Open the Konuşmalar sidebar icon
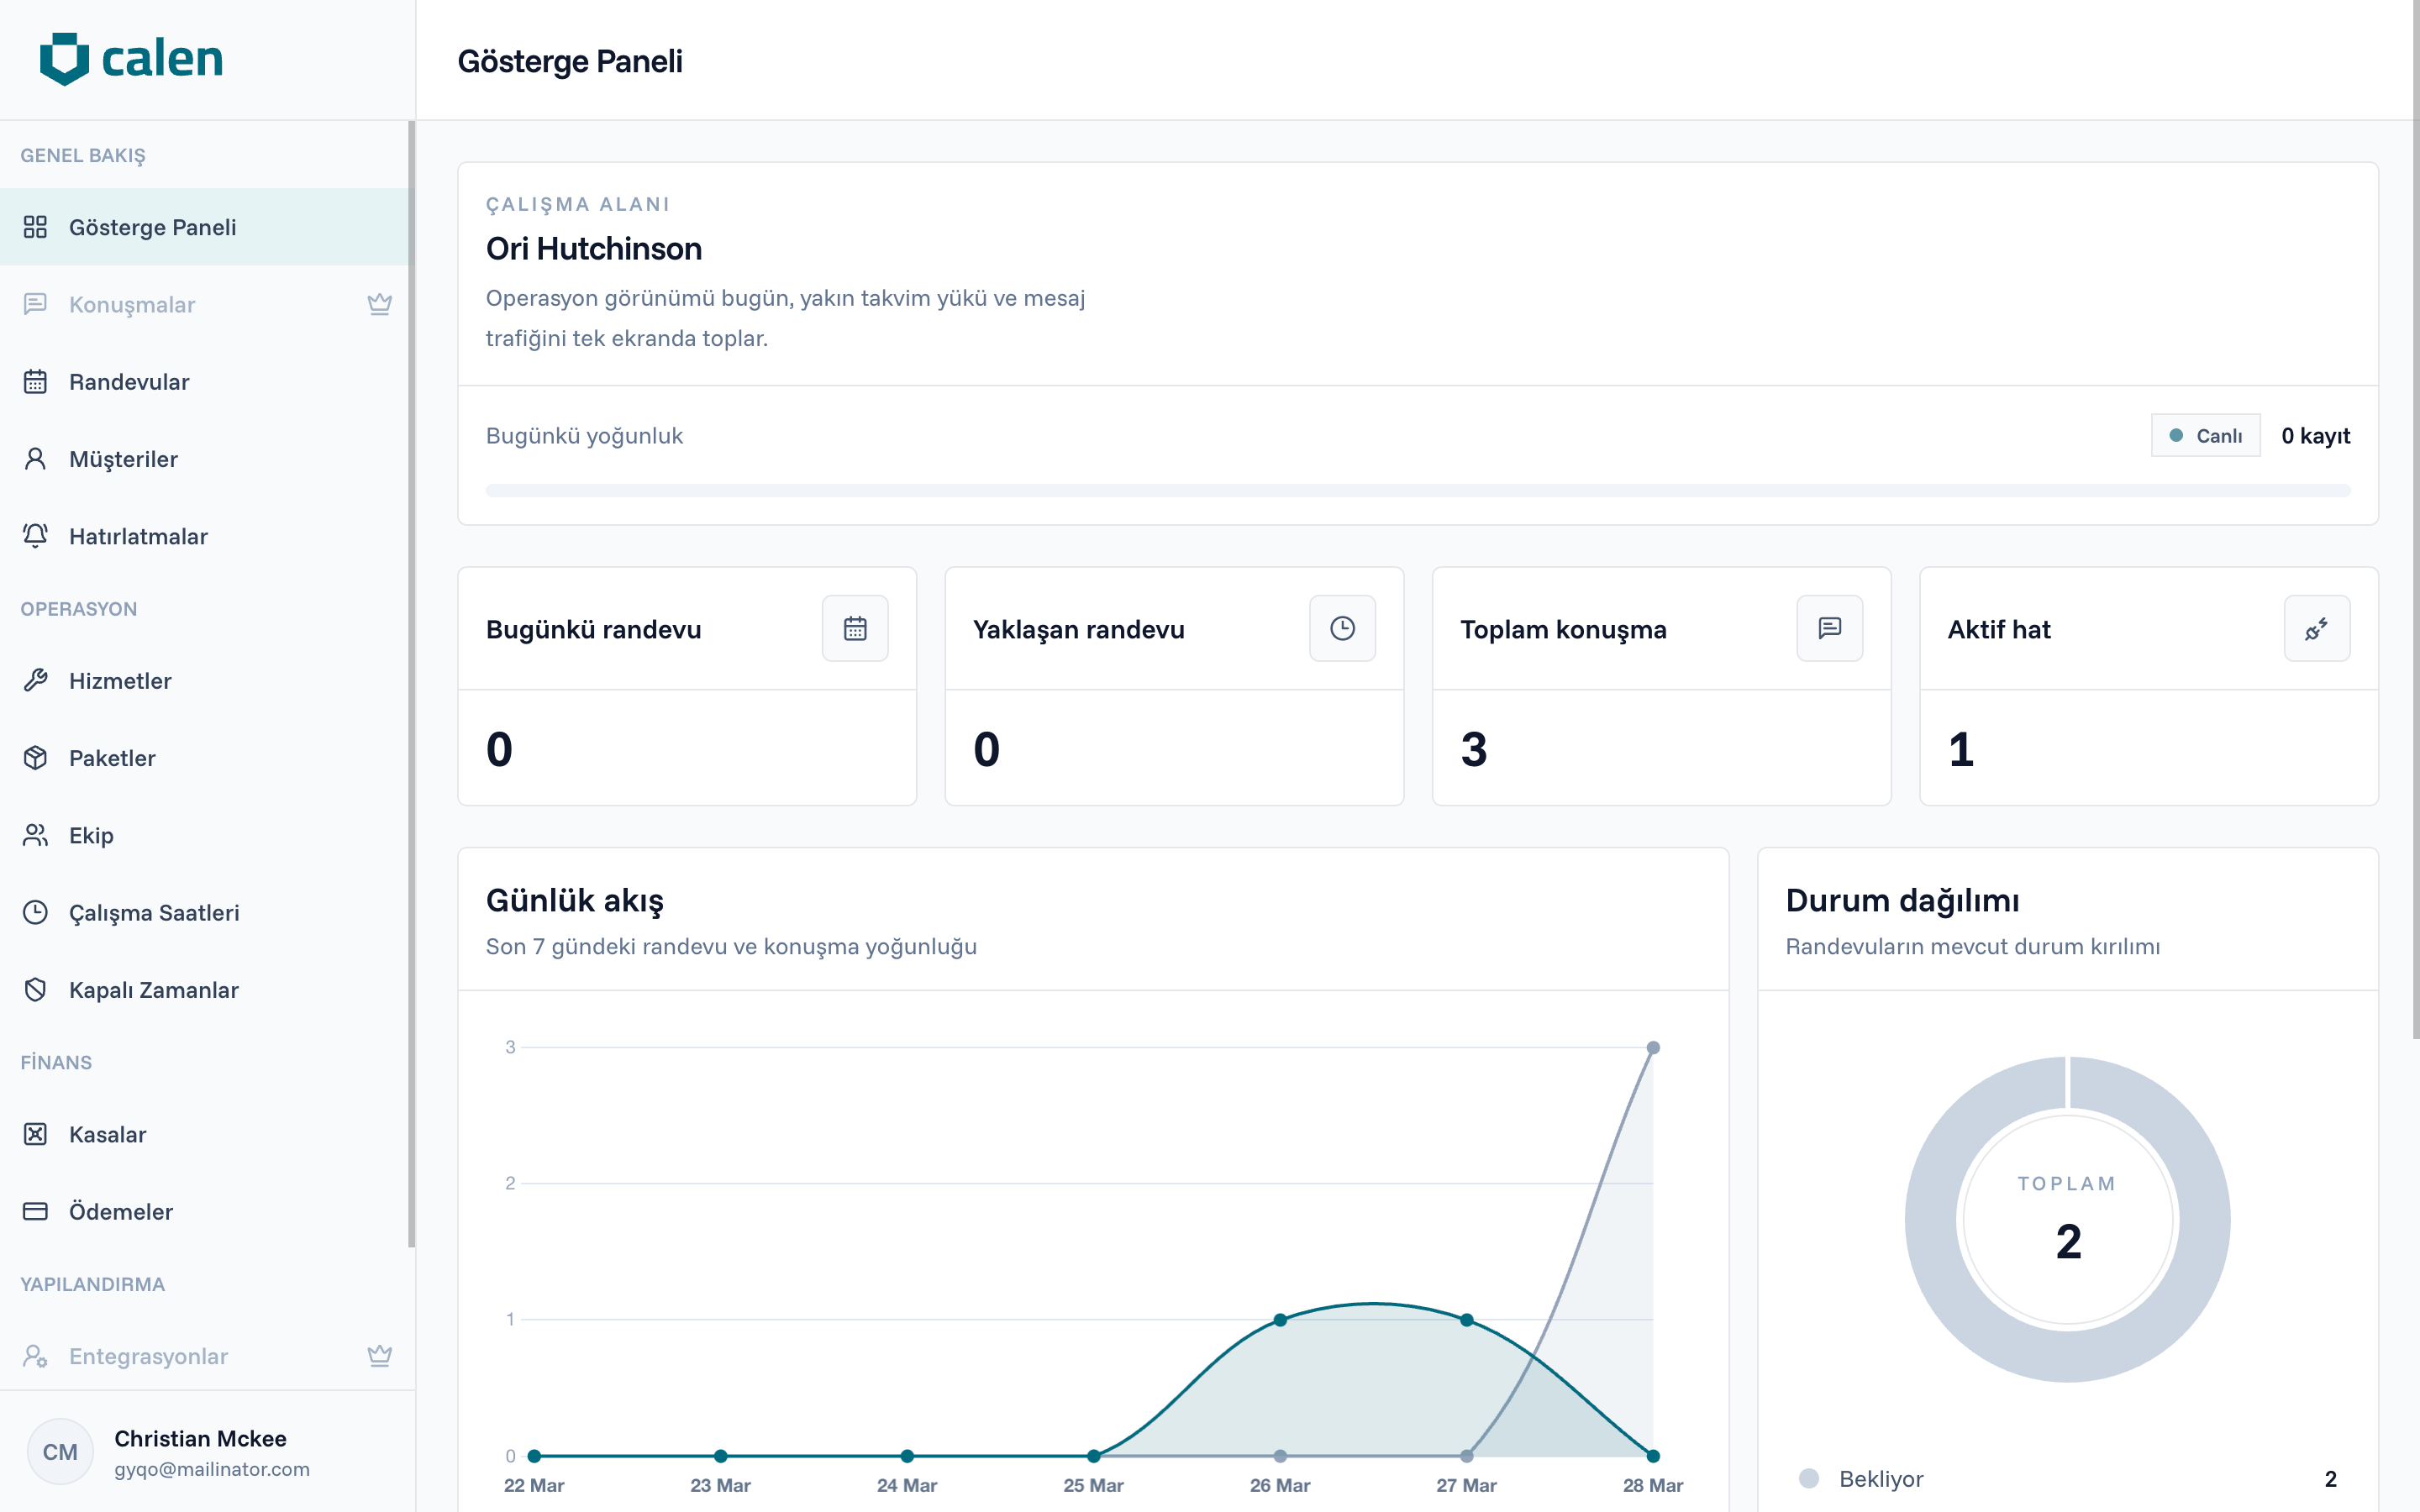2420x1512 pixels. (36, 305)
